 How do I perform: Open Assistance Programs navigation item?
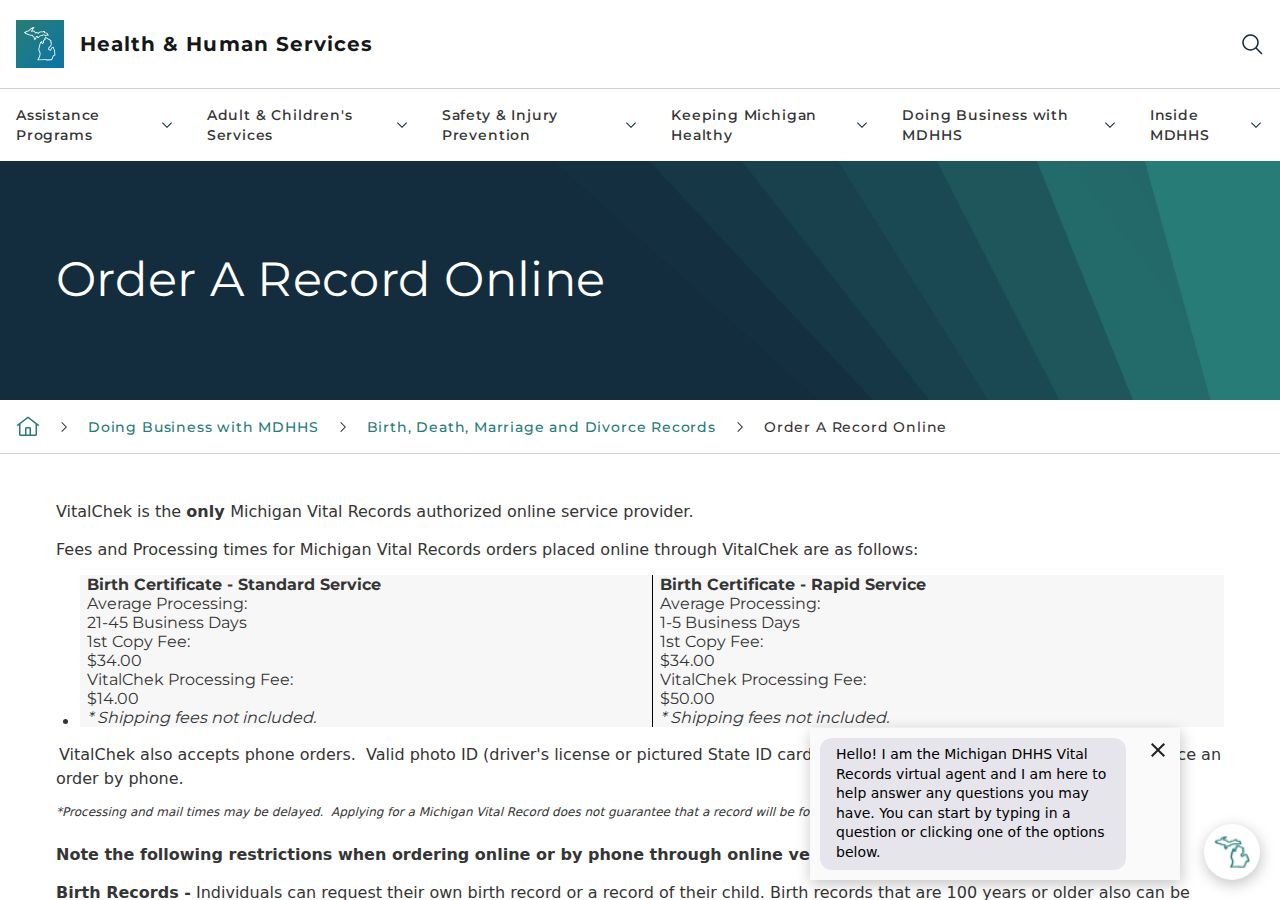pos(57,125)
